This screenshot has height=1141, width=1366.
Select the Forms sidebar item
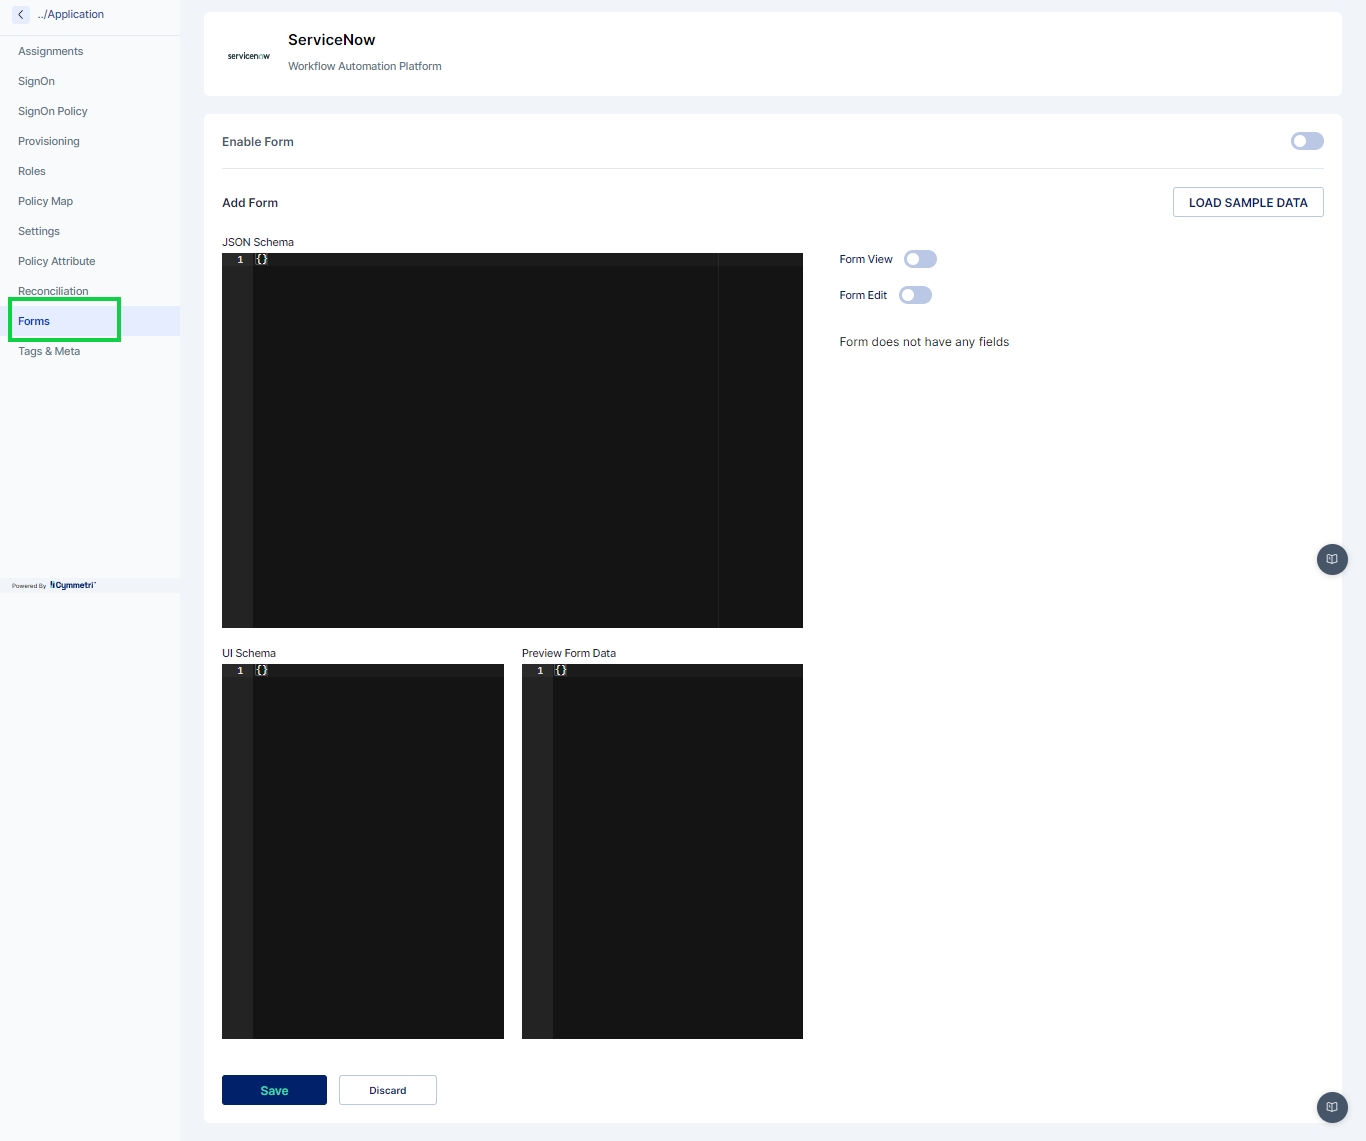pyautogui.click(x=90, y=321)
